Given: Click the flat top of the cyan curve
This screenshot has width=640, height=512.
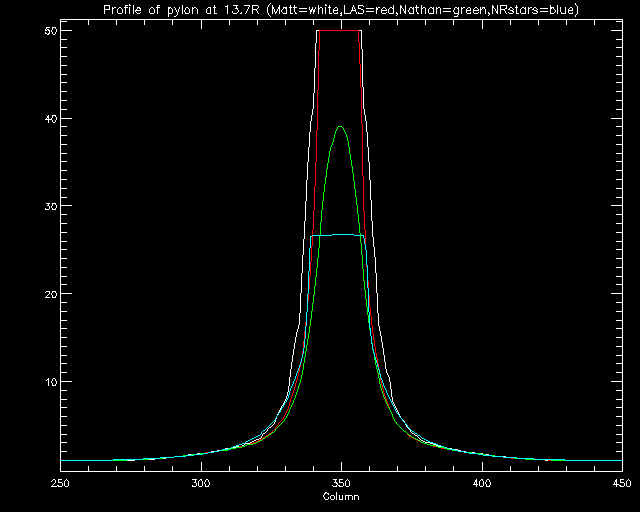Looking at the screenshot, I should [x=337, y=235].
